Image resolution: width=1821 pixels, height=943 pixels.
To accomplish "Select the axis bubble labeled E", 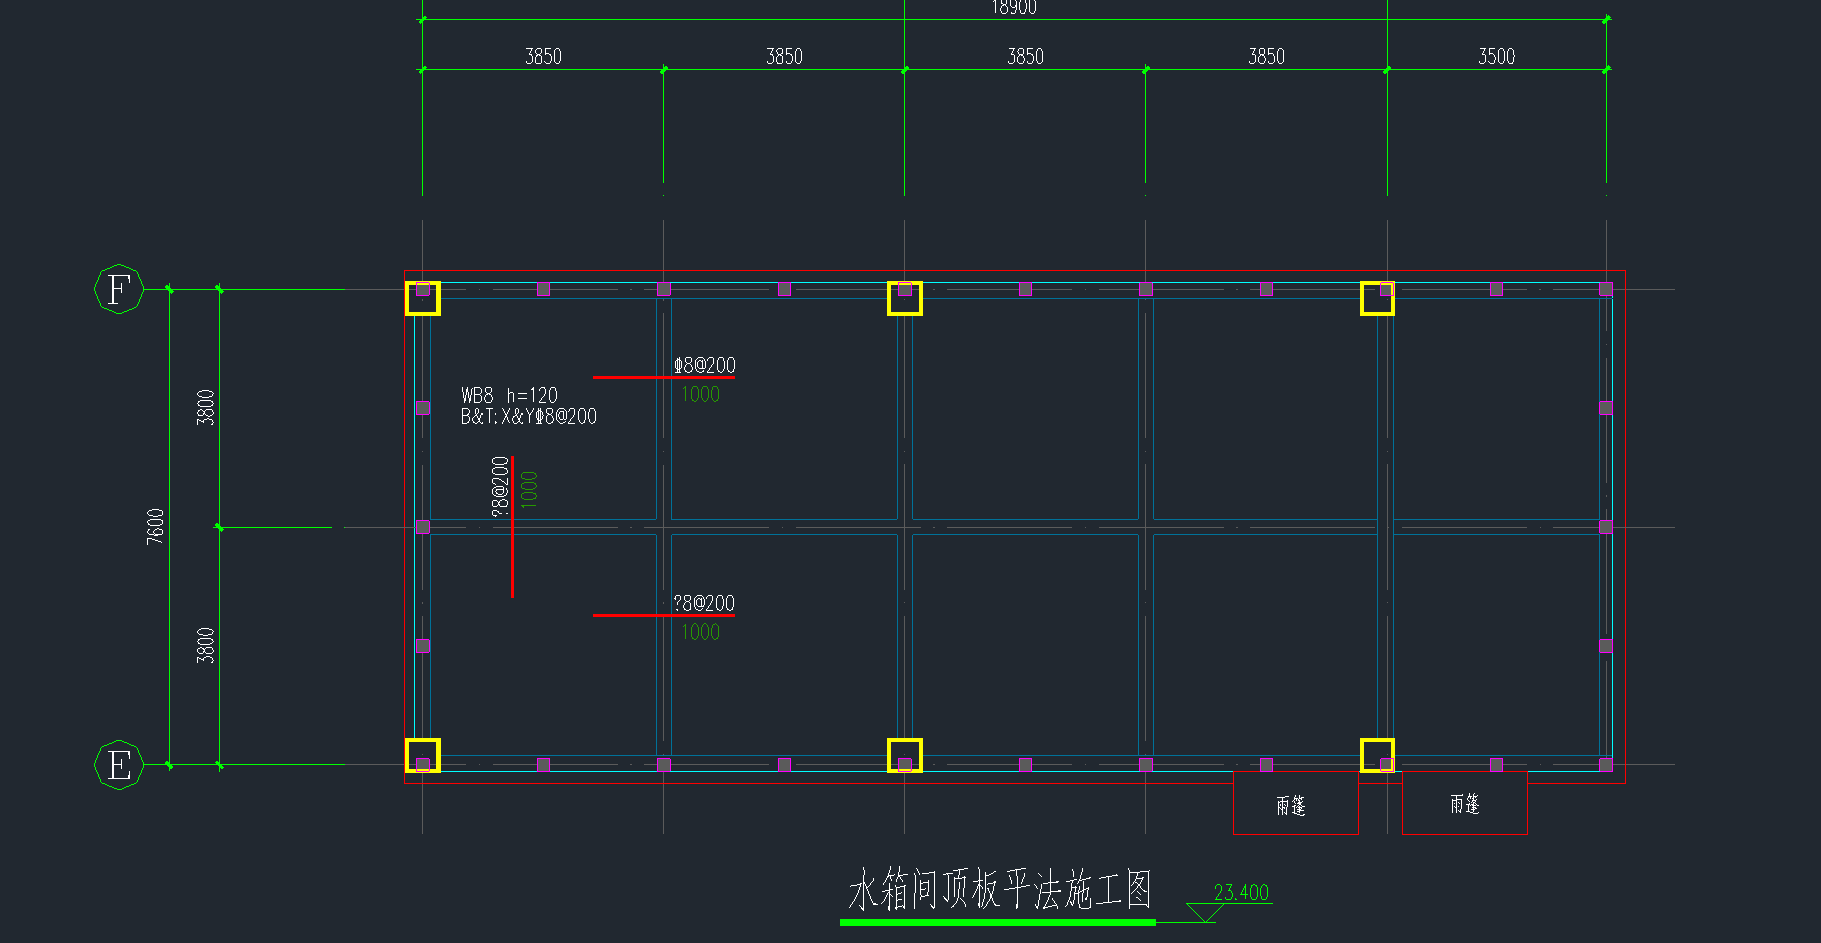I will 119,765.
